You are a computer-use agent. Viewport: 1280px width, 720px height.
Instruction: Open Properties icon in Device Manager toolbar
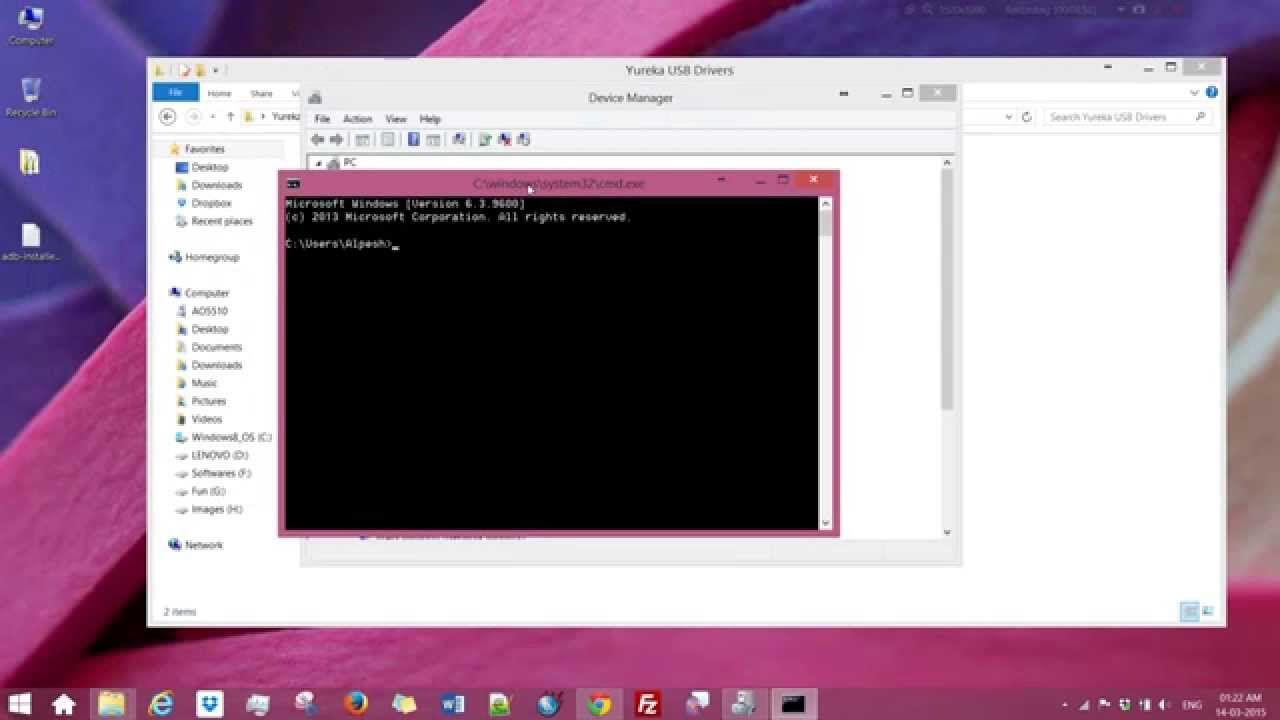click(388, 140)
